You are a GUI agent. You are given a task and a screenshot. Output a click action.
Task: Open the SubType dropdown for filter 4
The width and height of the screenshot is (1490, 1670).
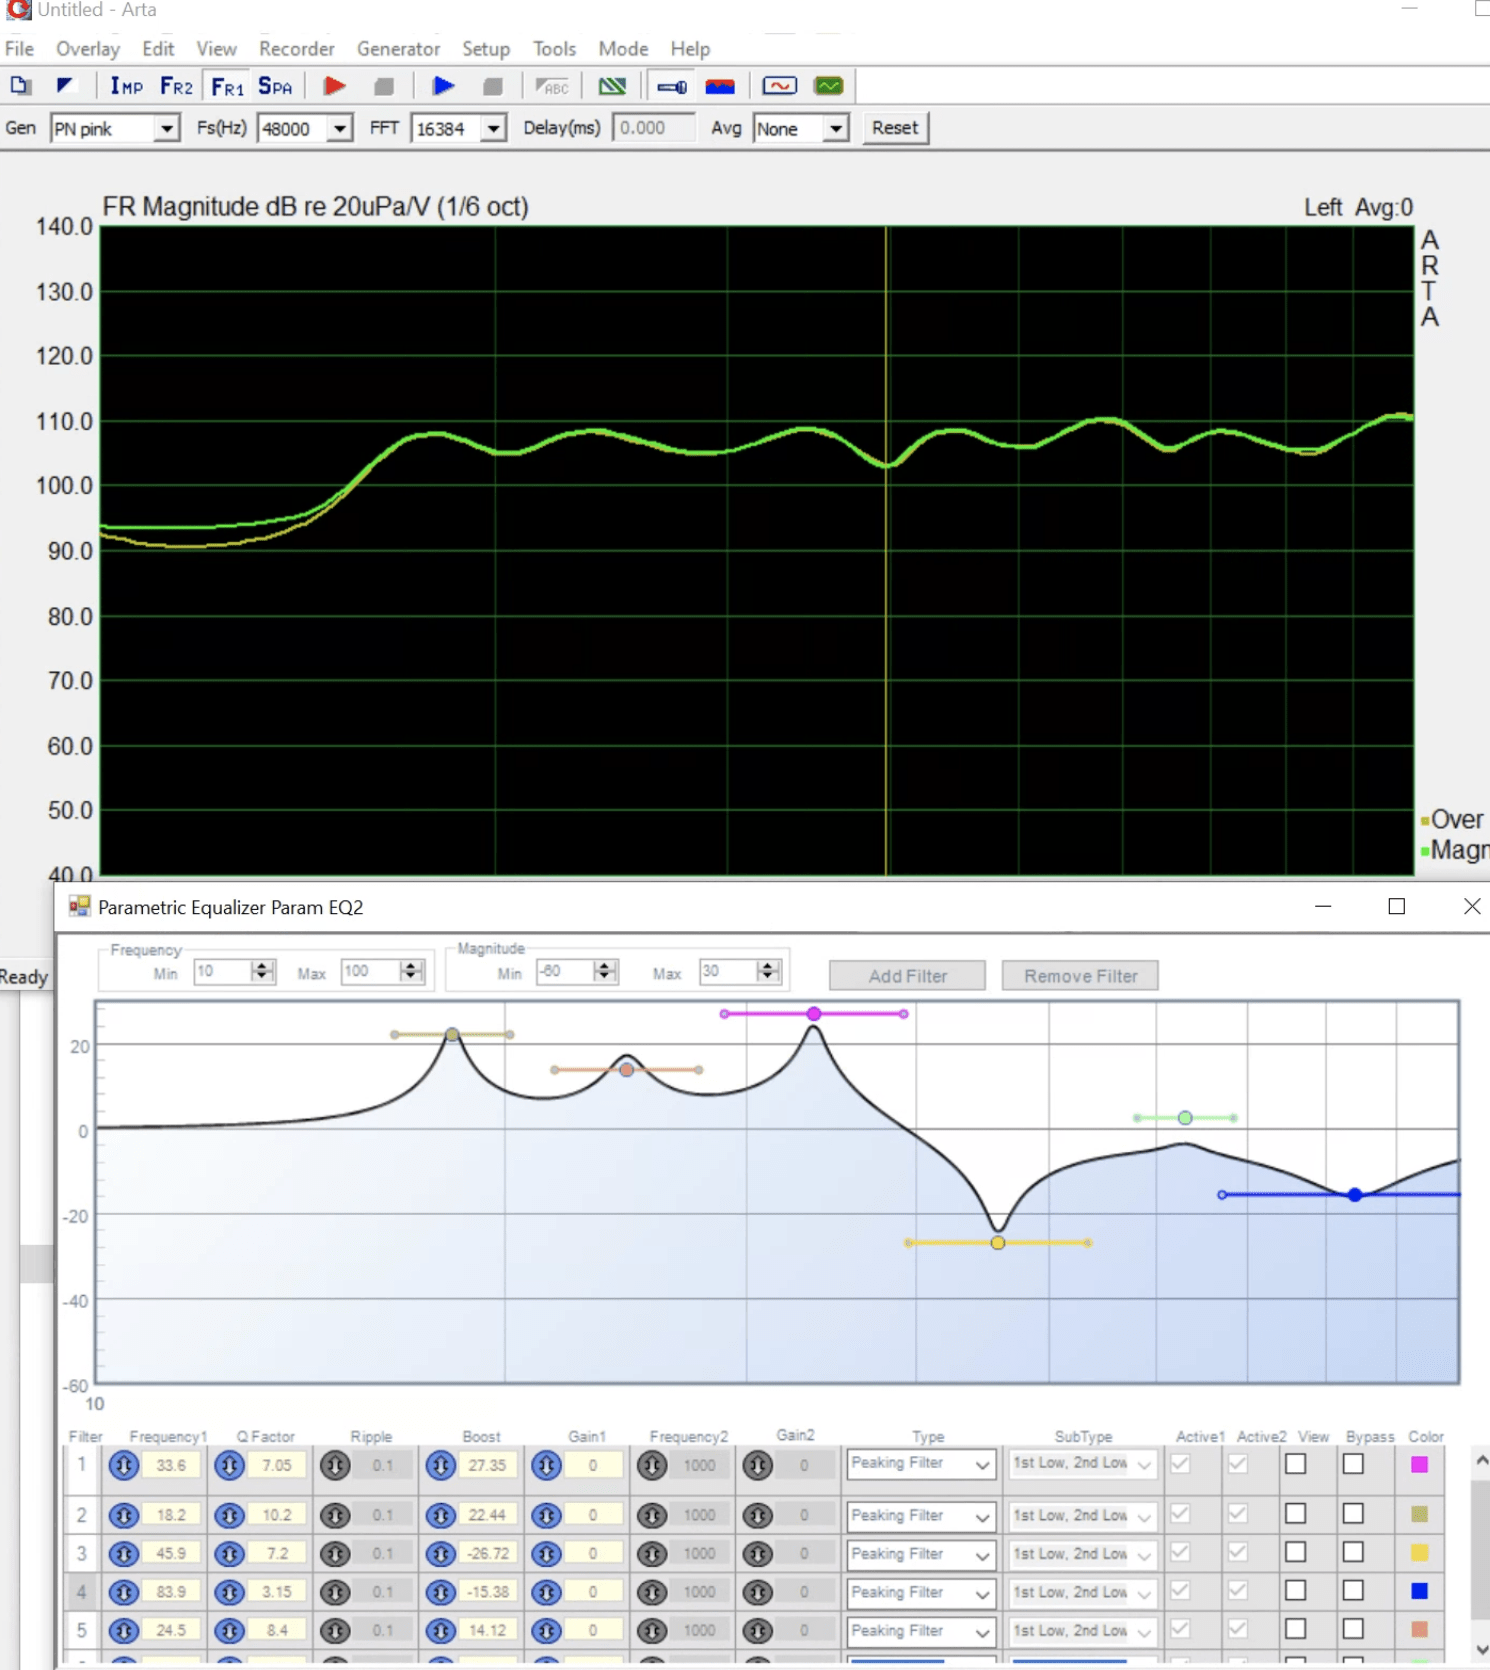(1083, 1592)
